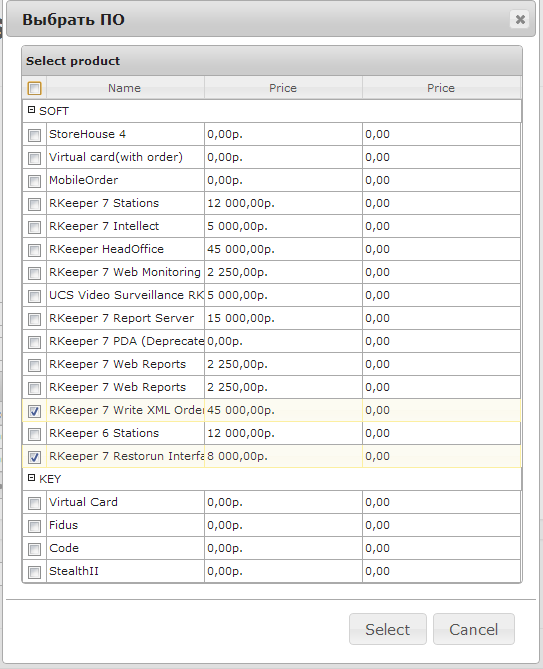Click the second Price column header

pyautogui.click(x=441, y=88)
